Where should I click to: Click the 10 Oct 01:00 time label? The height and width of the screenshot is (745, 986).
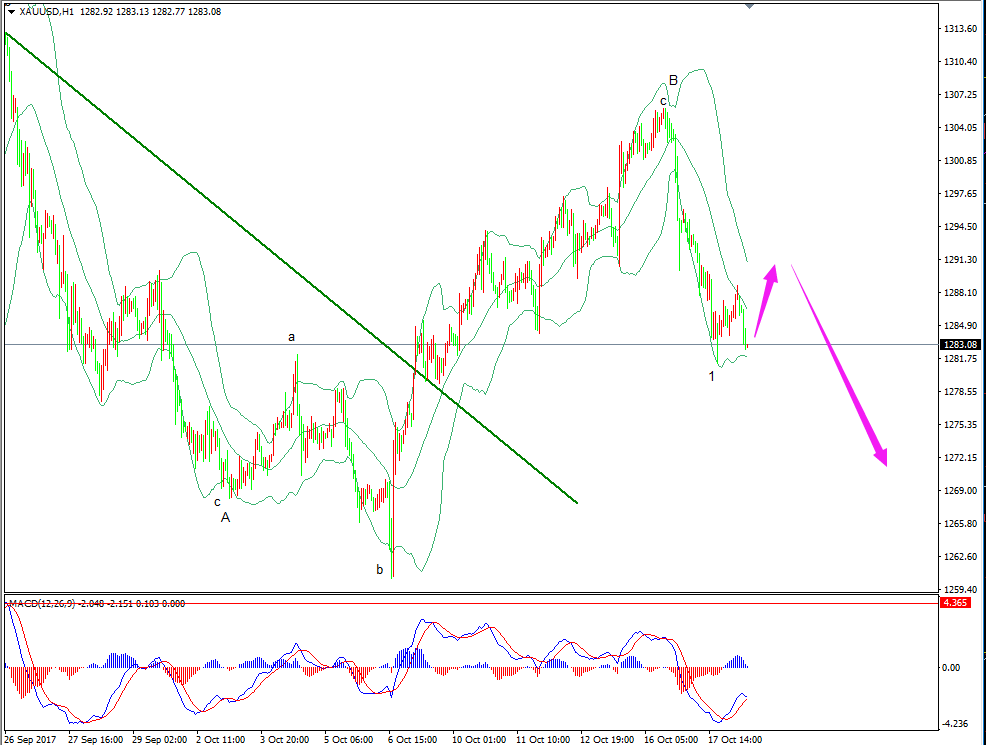point(479,740)
